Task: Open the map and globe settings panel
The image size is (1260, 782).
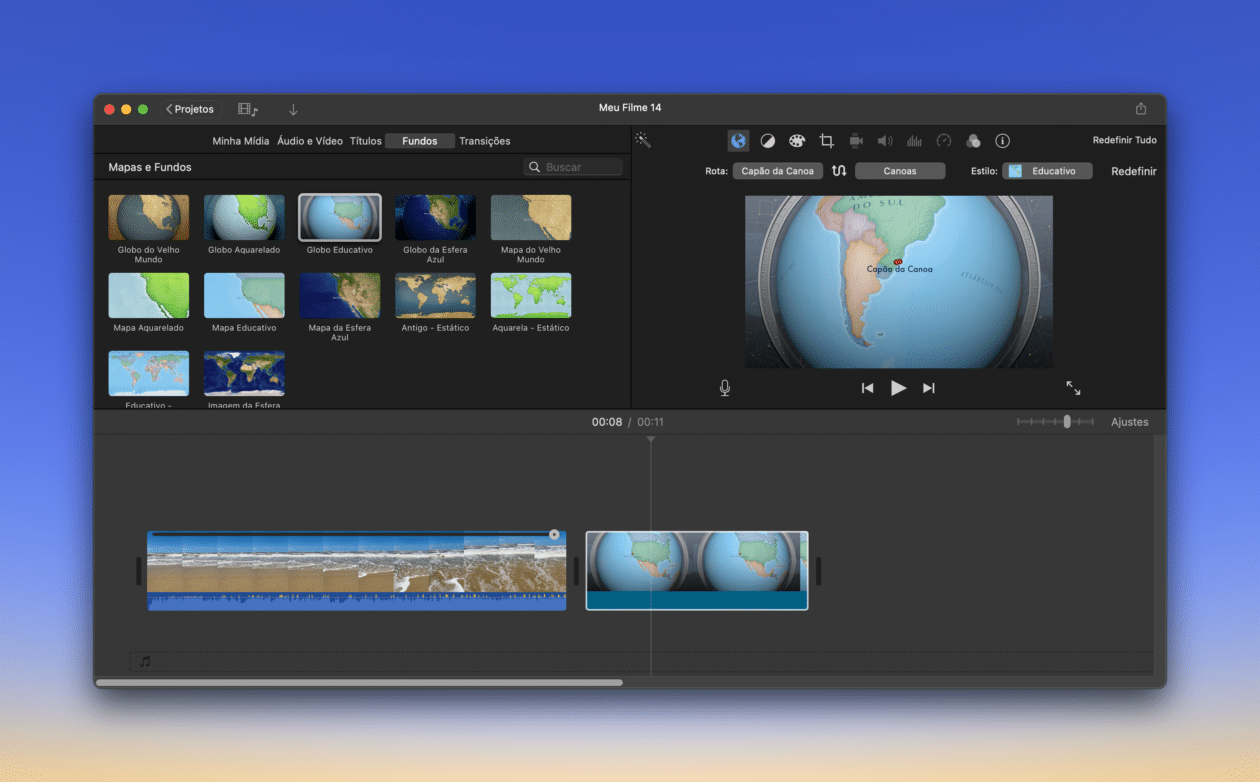Action: pyautogui.click(x=737, y=140)
